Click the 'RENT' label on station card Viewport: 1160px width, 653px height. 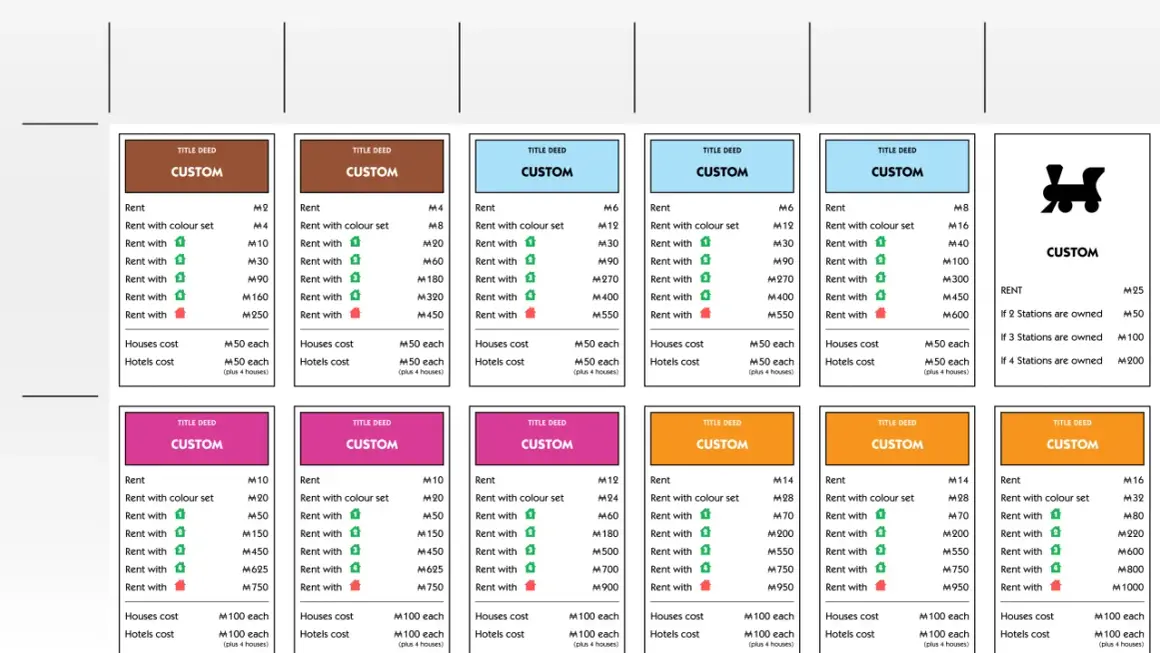click(1011, 291)
